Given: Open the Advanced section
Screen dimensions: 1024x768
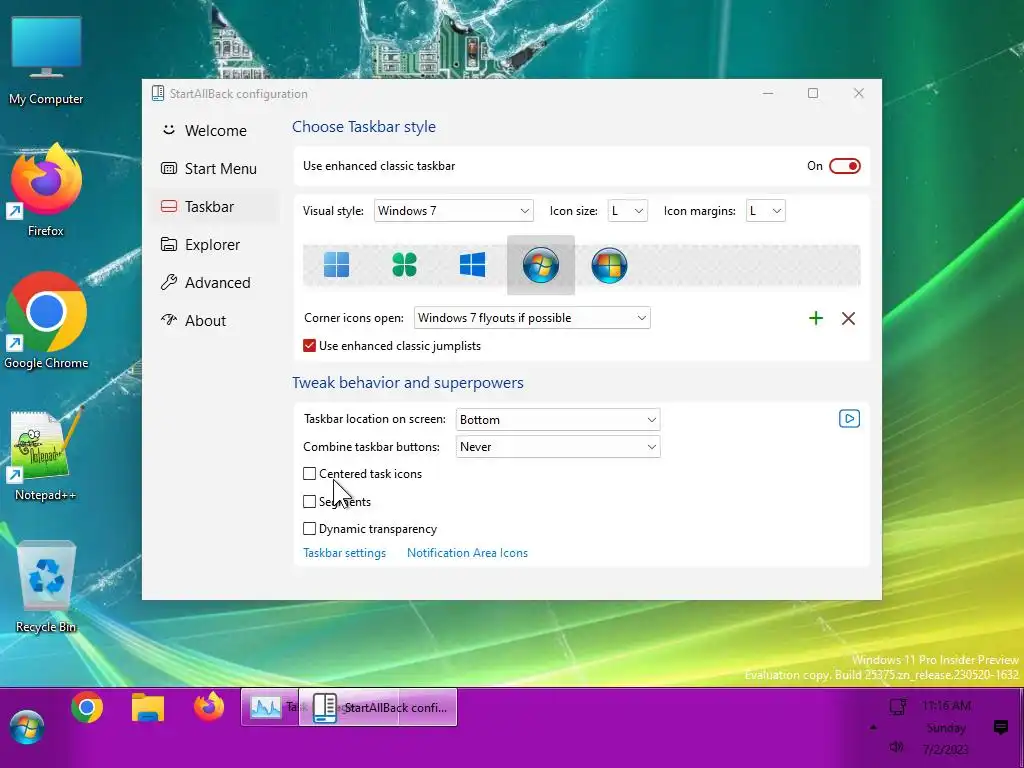Looking at the screenshot, I should coord(214,282).
